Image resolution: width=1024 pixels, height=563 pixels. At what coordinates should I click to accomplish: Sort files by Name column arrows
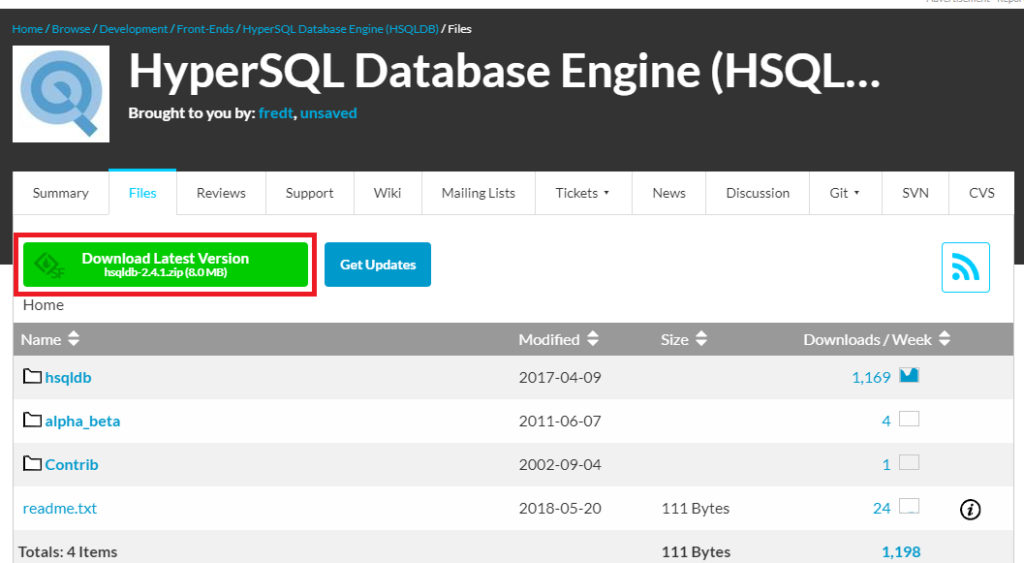pos(73,339)
